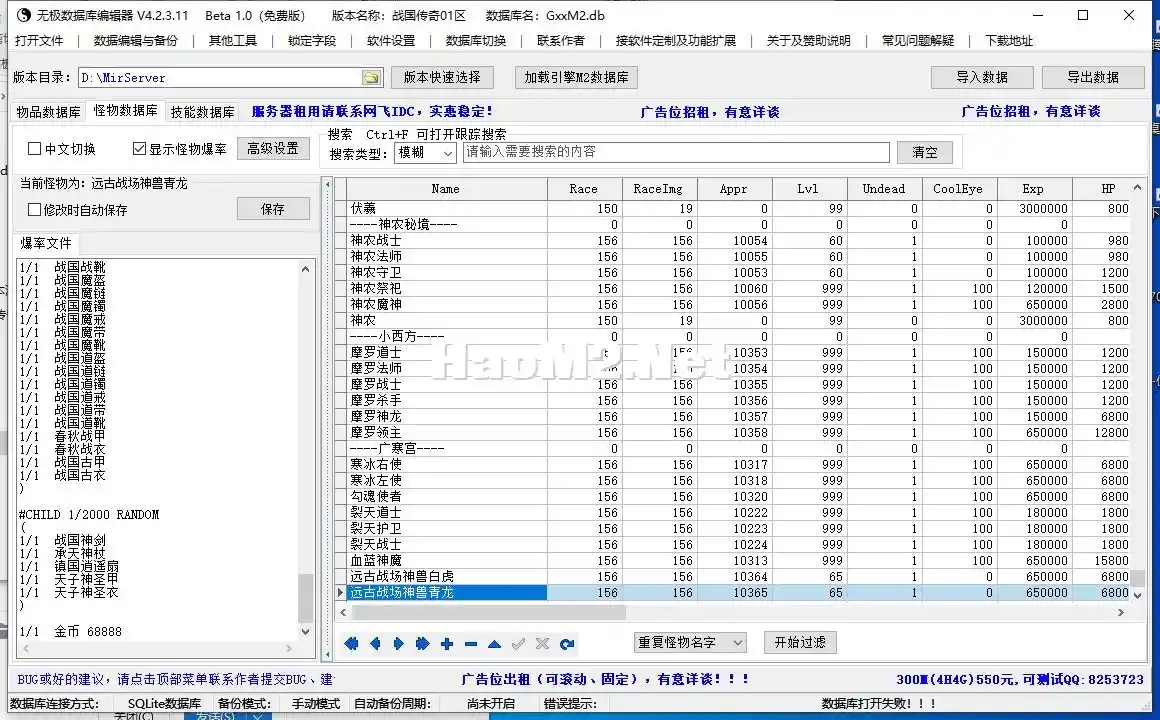Viewport: 1160px width, 720px height.
Task: Click grid horizontal scrollbar thumb
Action: tap(488, 613)
